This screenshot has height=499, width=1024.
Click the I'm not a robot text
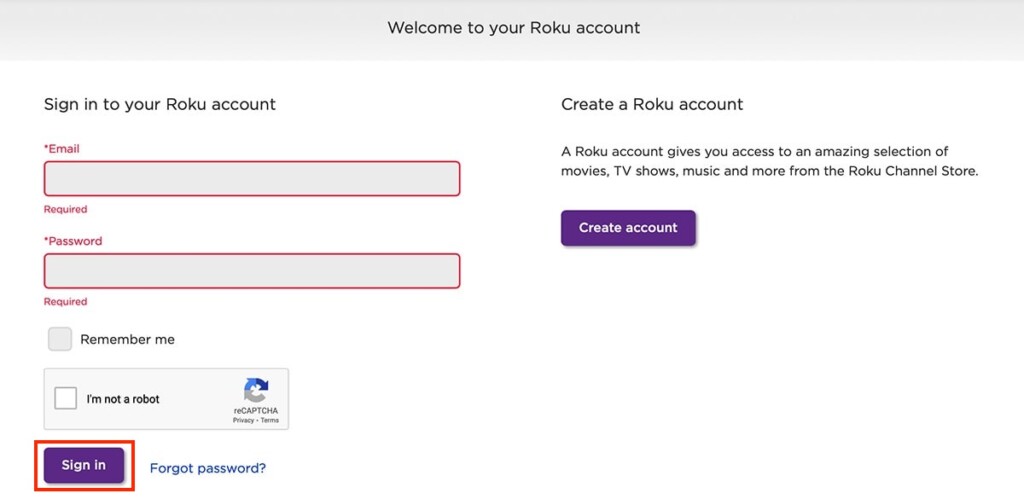tap(123, 399)
